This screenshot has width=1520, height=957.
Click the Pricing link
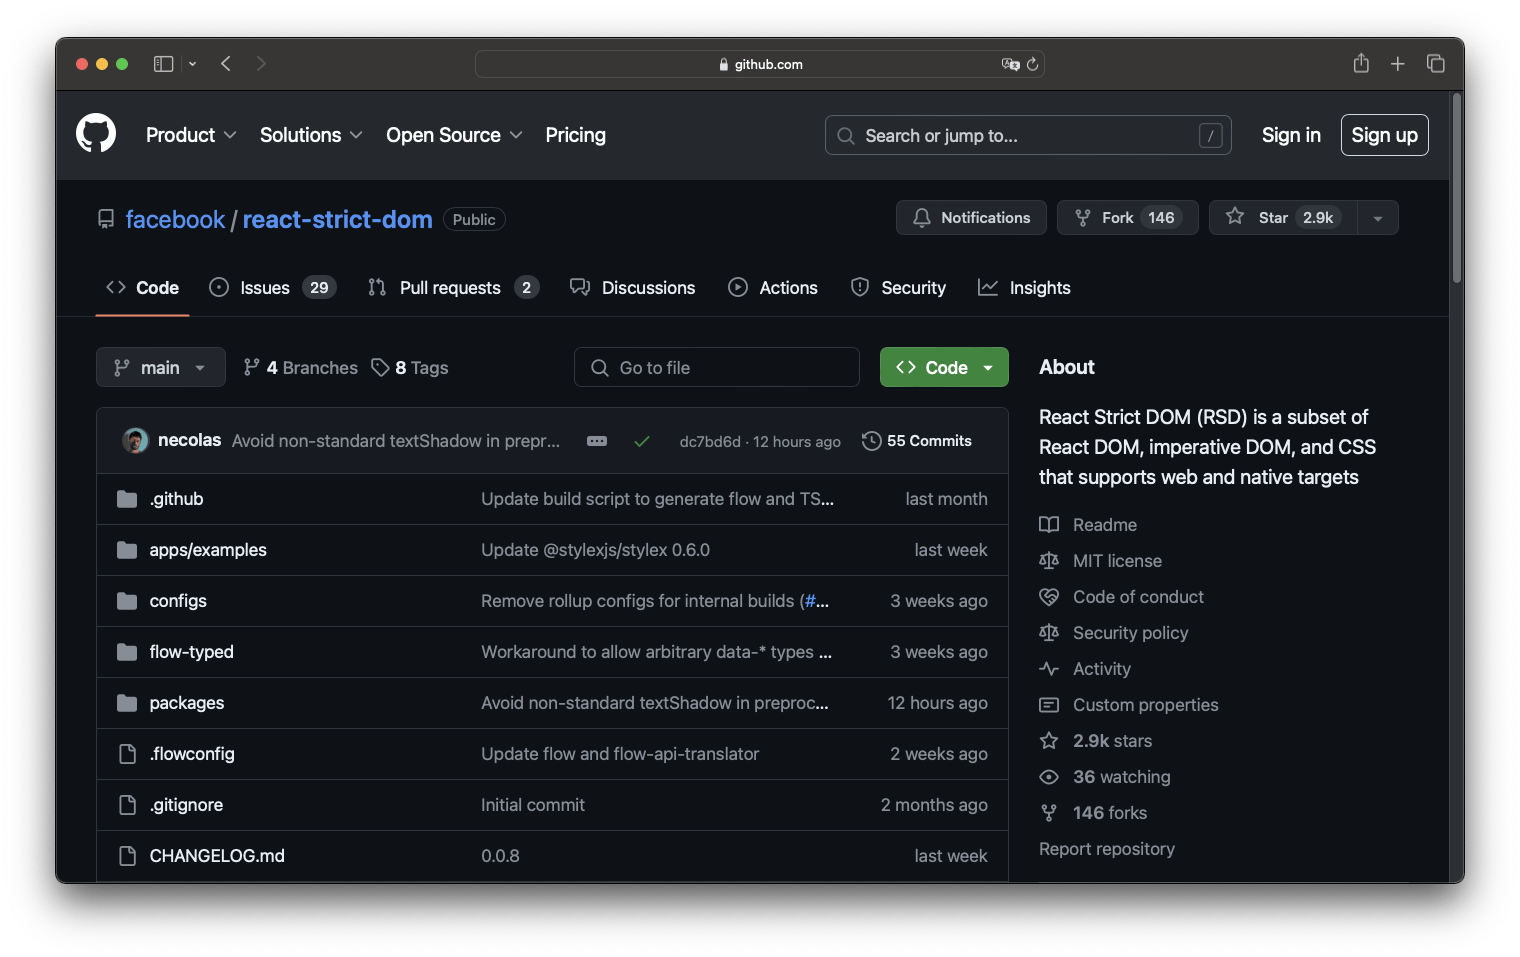(x=575, y=135)
